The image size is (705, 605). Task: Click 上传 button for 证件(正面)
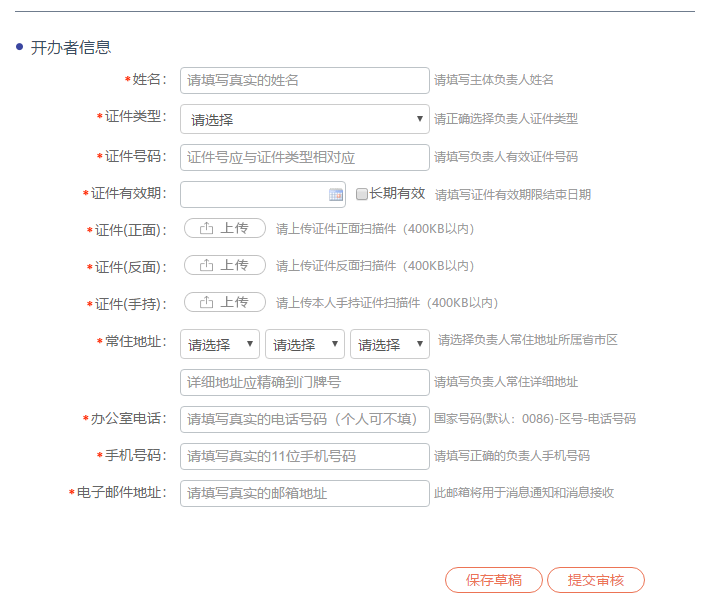tap(225, 228)
